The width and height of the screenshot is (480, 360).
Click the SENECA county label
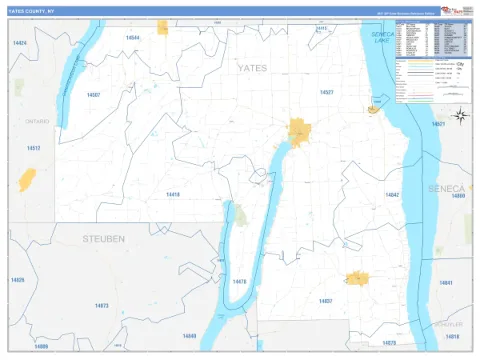point(447,189)
